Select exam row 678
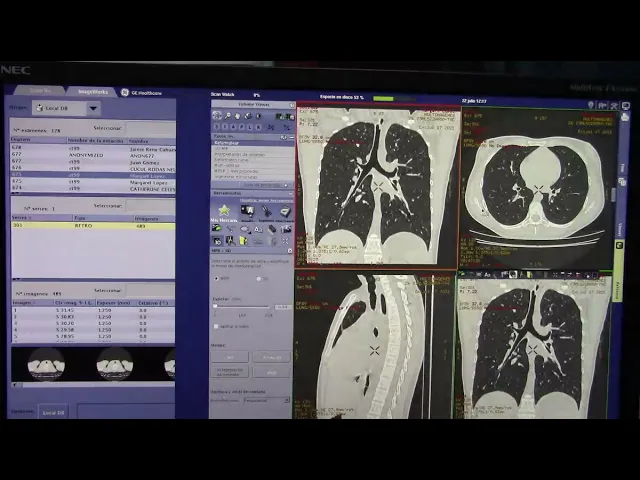This screenshot has width=640, height=480. click(x=93, y=148)
